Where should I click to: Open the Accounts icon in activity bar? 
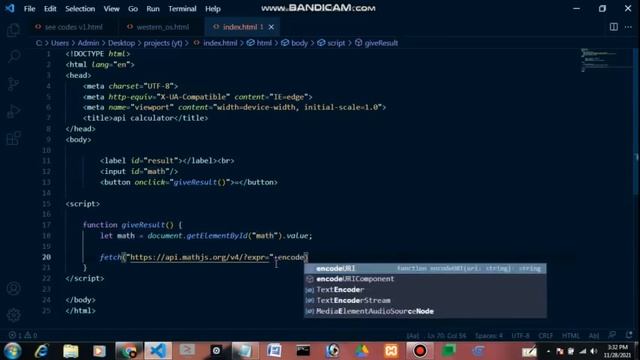[13, 289]
